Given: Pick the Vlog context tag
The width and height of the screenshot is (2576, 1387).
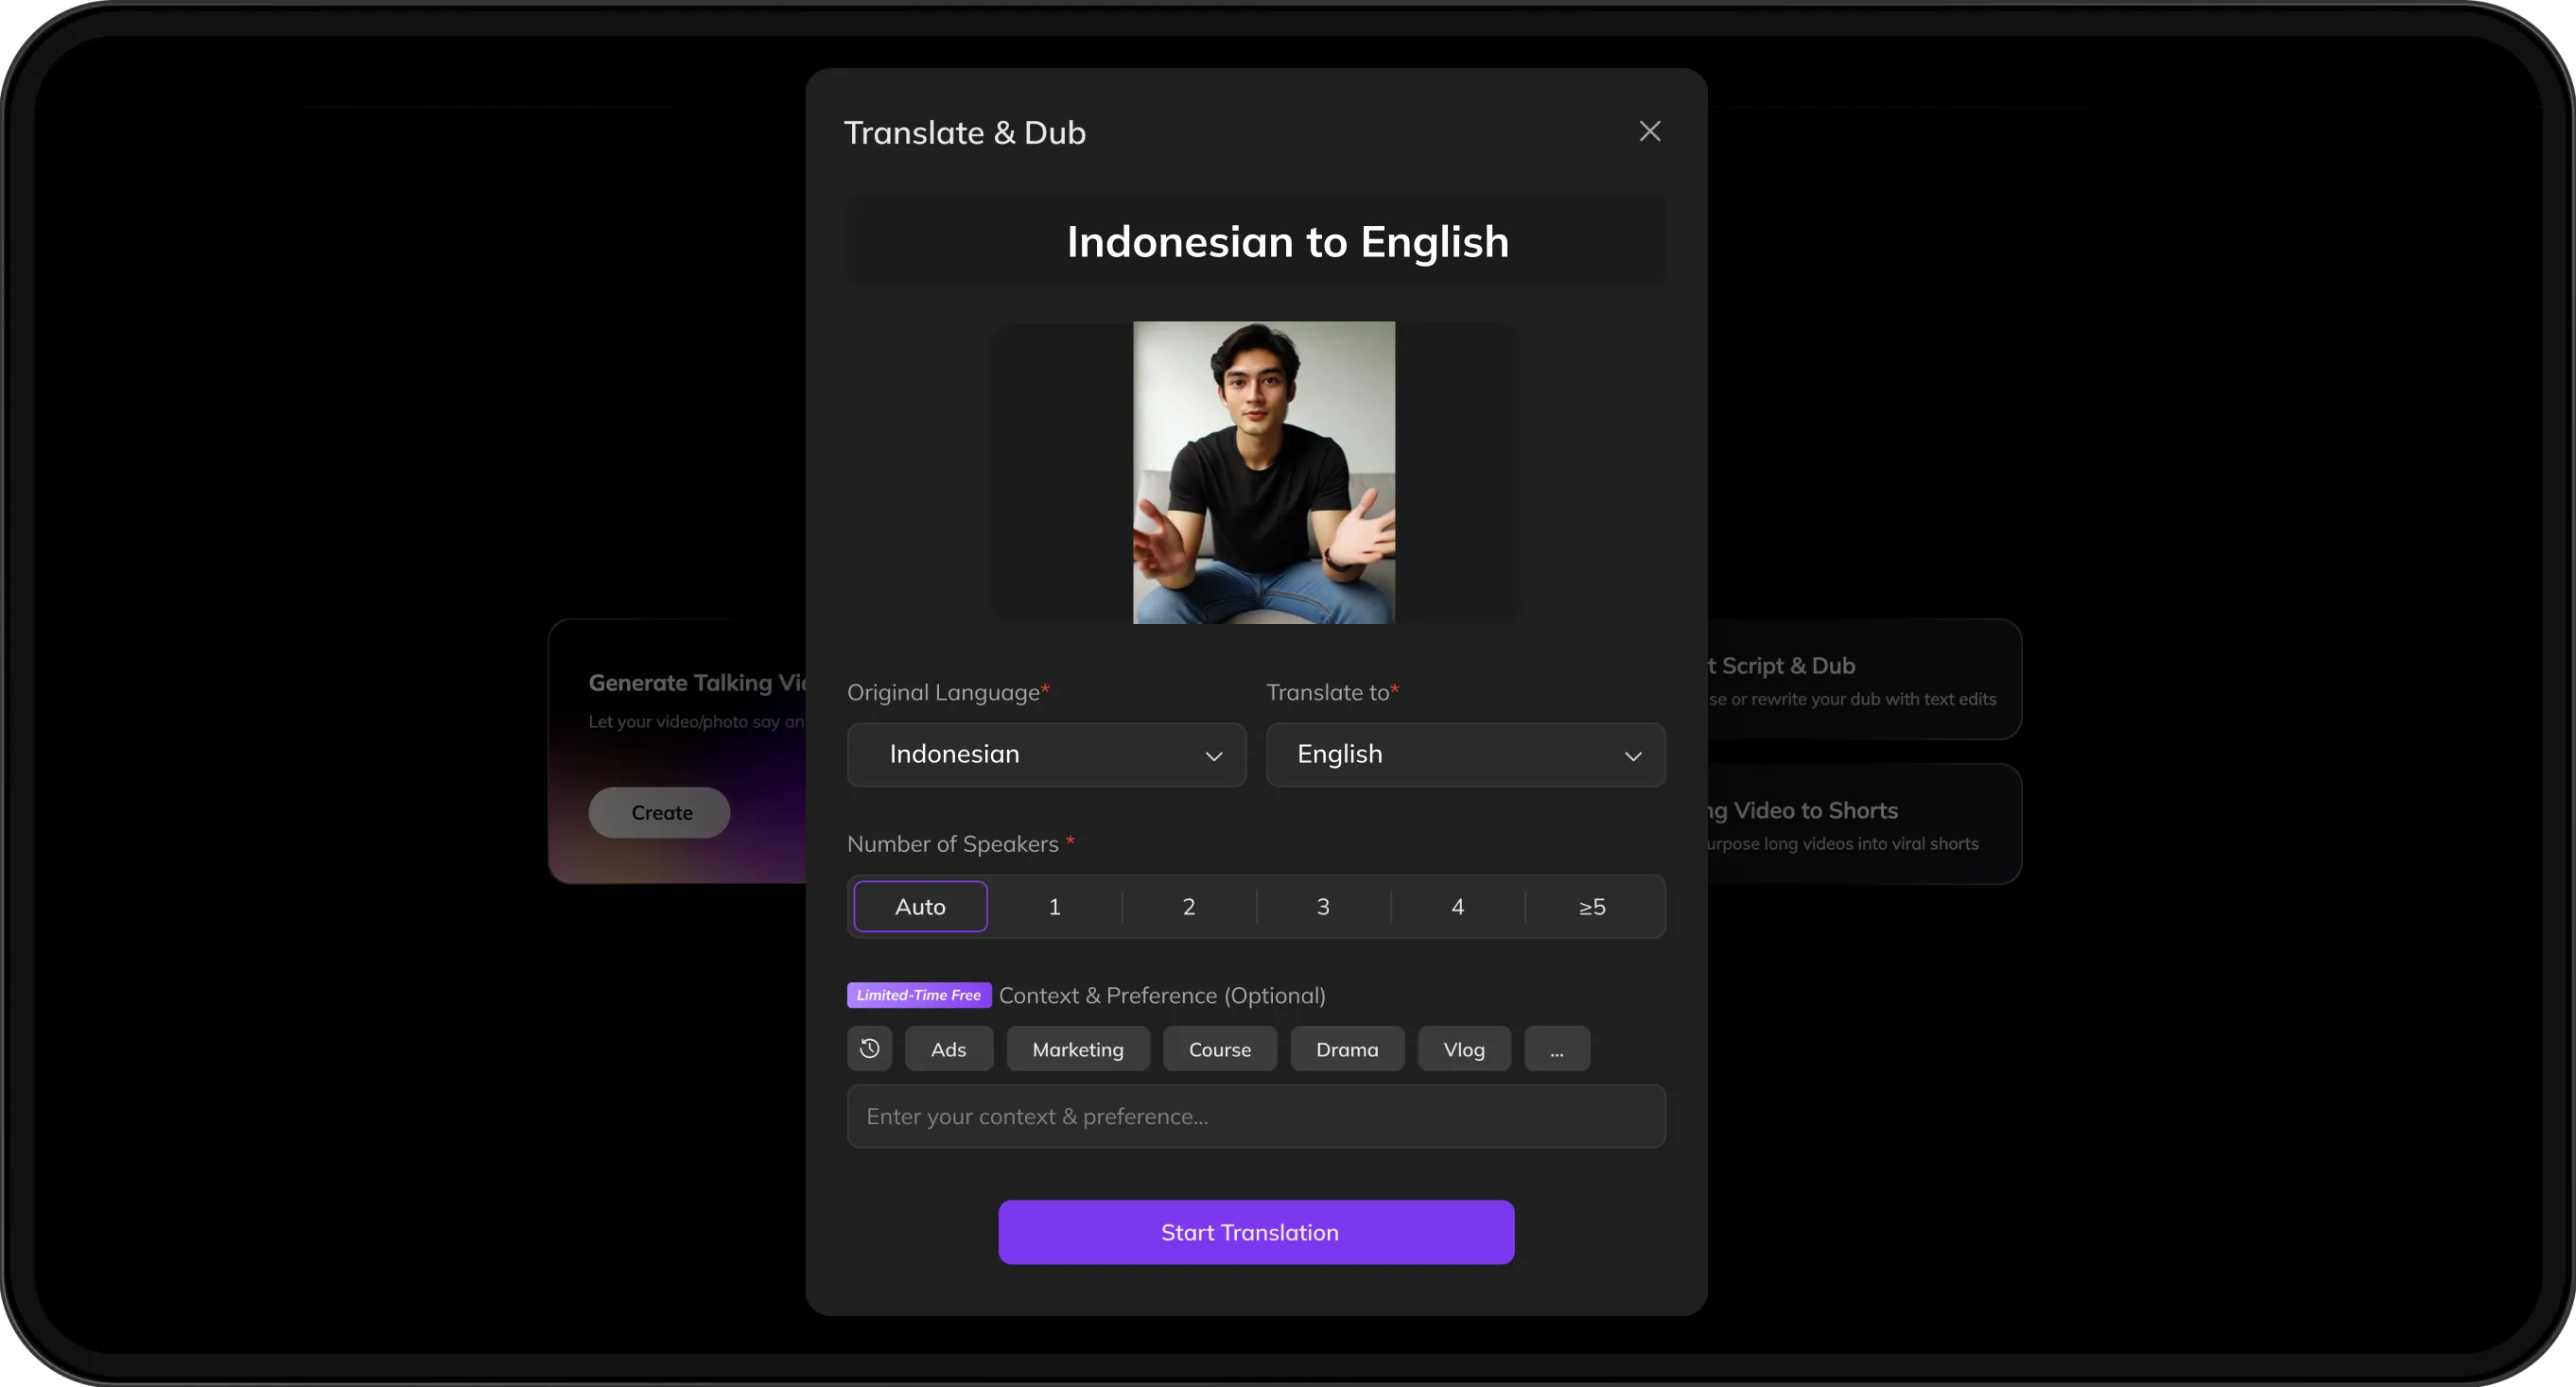Looking at the screenshot, I should tap(1463, 1048).
